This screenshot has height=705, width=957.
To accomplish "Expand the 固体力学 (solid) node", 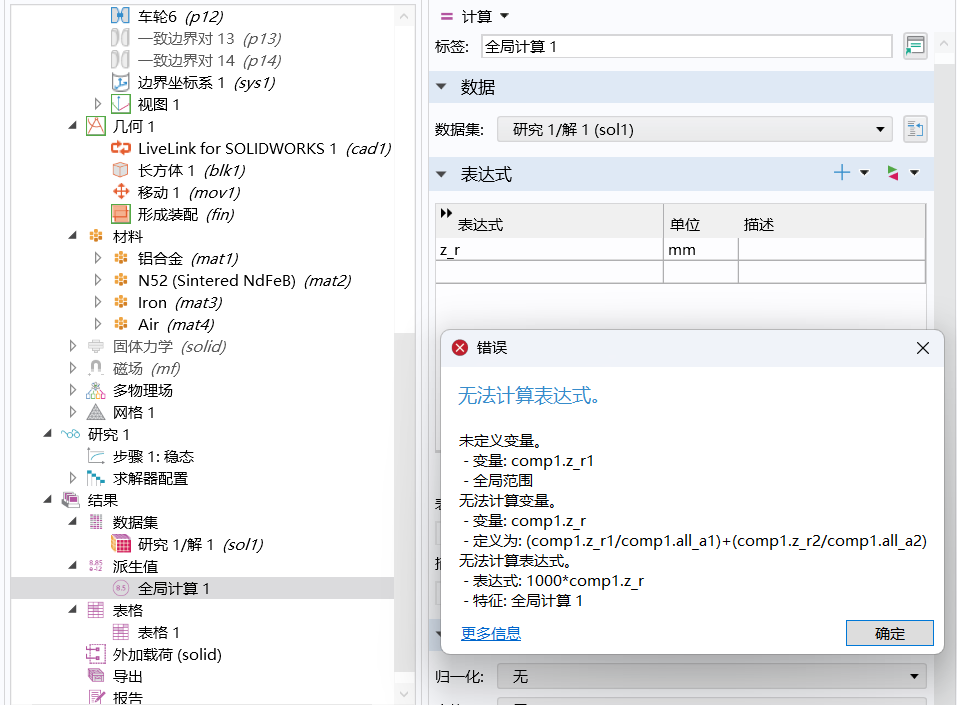I will click(73, 346).
